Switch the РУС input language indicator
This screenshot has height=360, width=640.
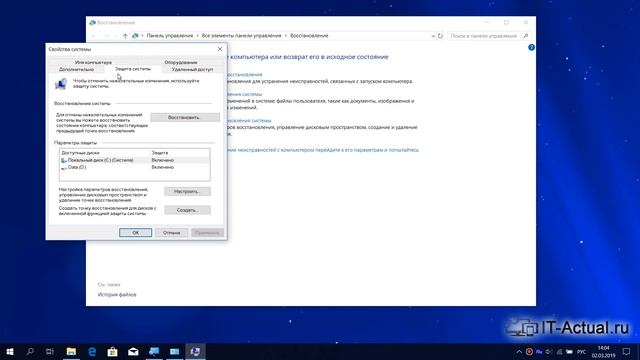pos(582,352)
